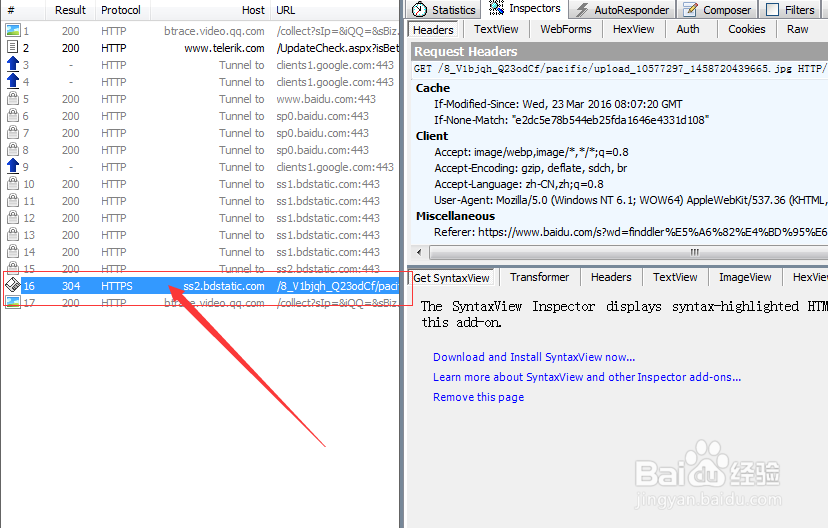
Task: Click the lock icon of session 8
Action: (13, 149)
